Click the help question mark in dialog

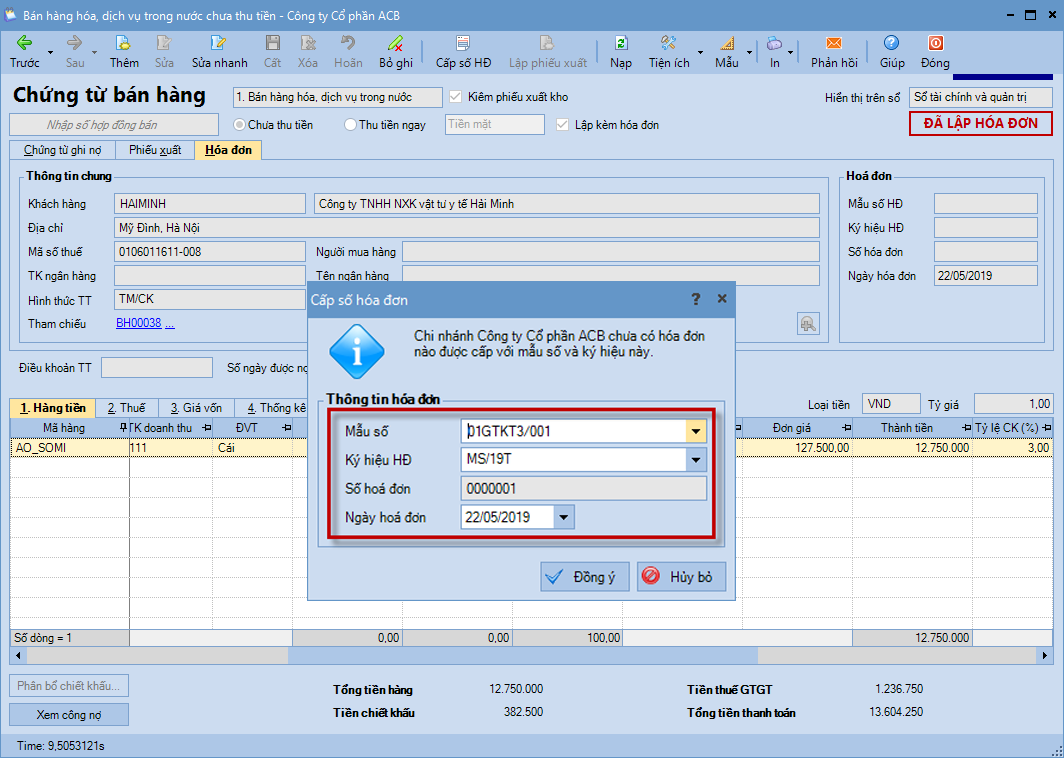pyautogui.click(x=696, y=299)
